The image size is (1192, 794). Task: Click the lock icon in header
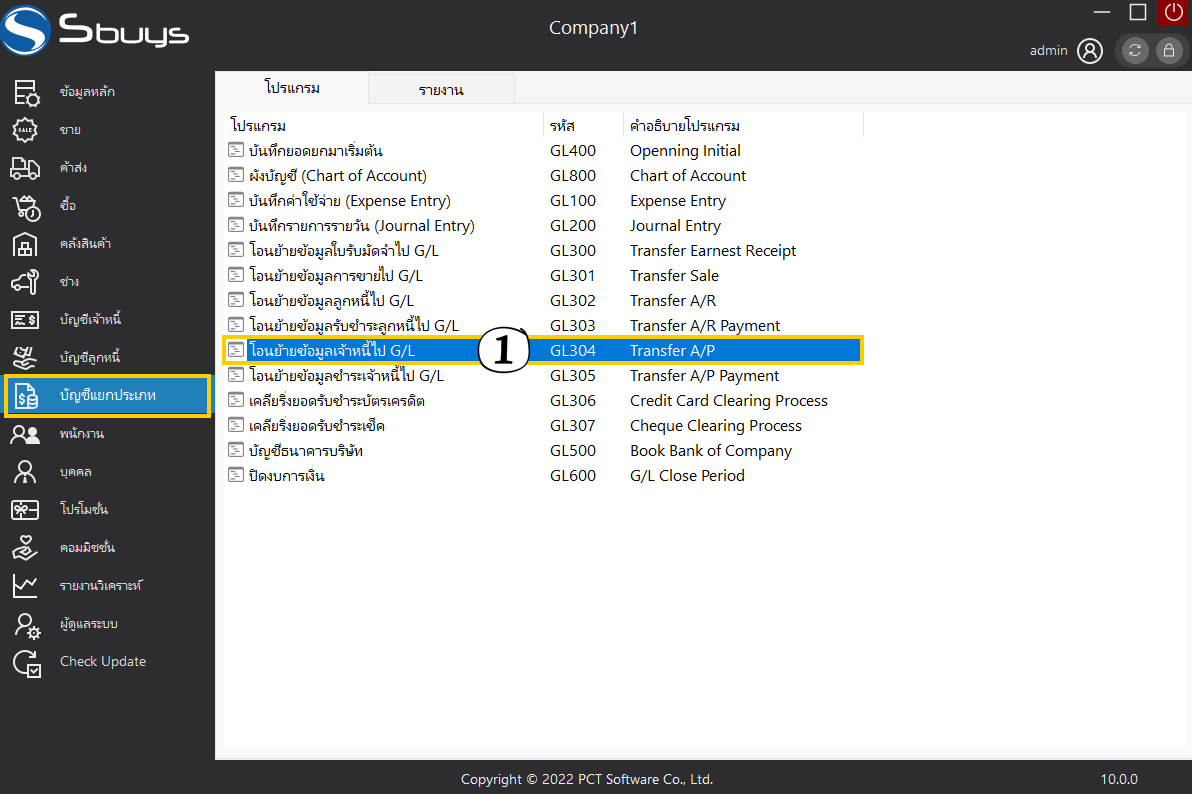[1168, 51]
